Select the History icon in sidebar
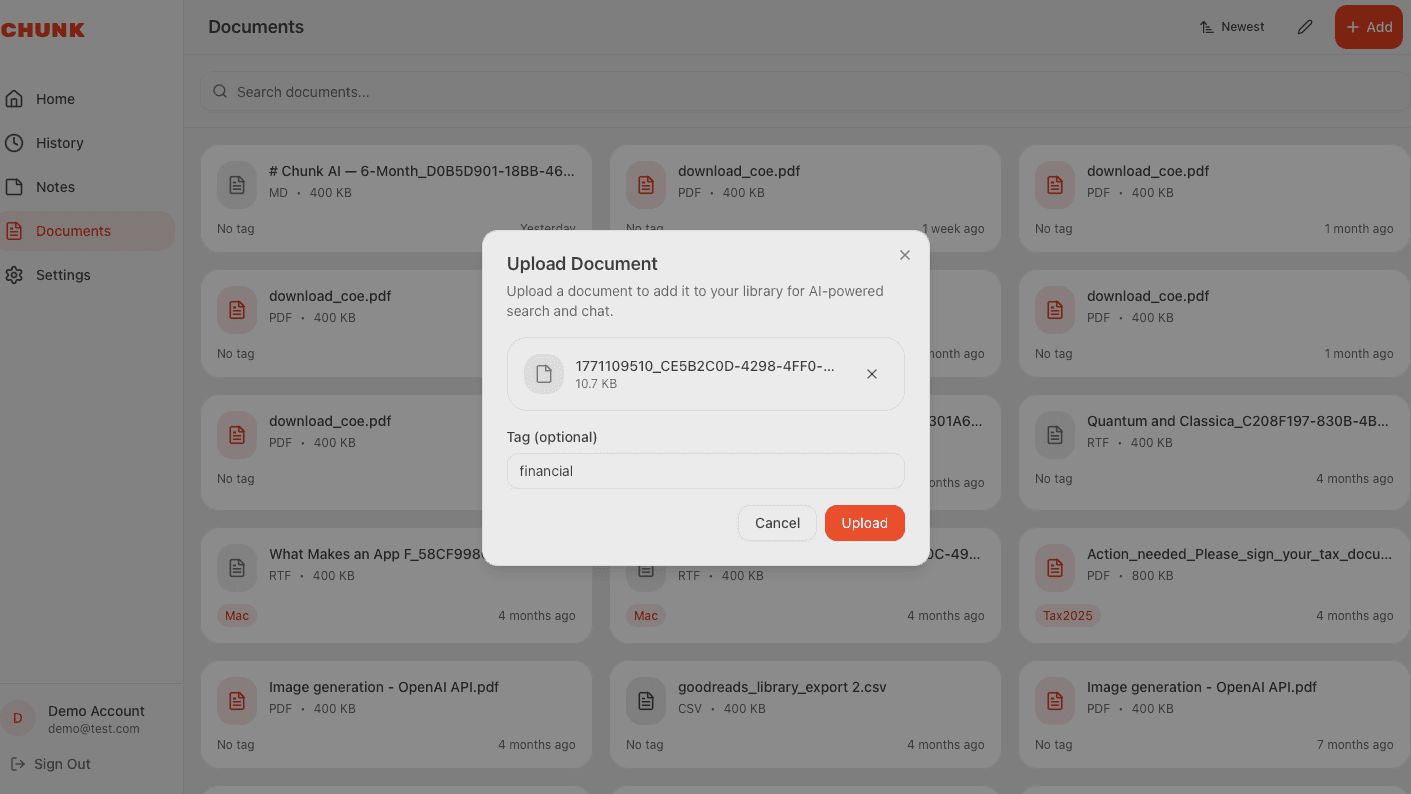Viewport: 1411px width, 794px height. pos(14,142)
